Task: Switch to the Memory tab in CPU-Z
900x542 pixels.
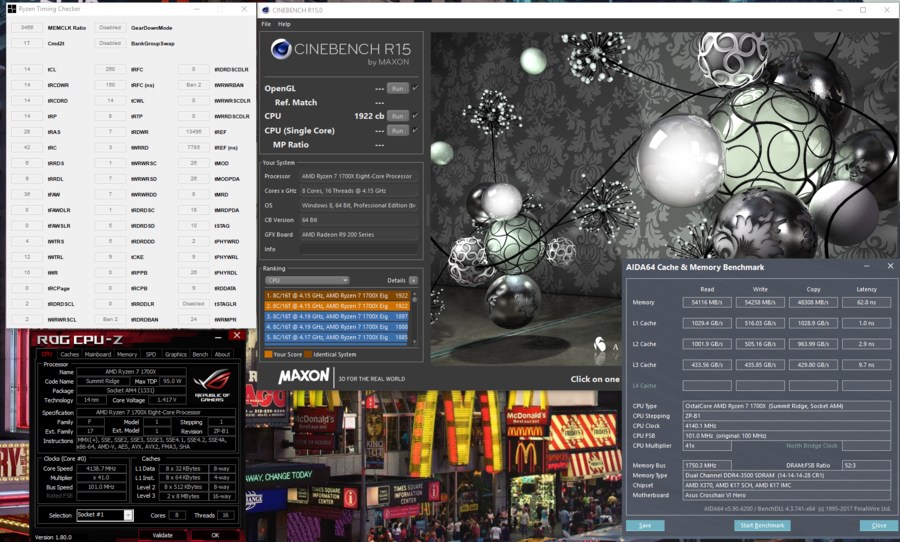Action: tap(127, 354)
